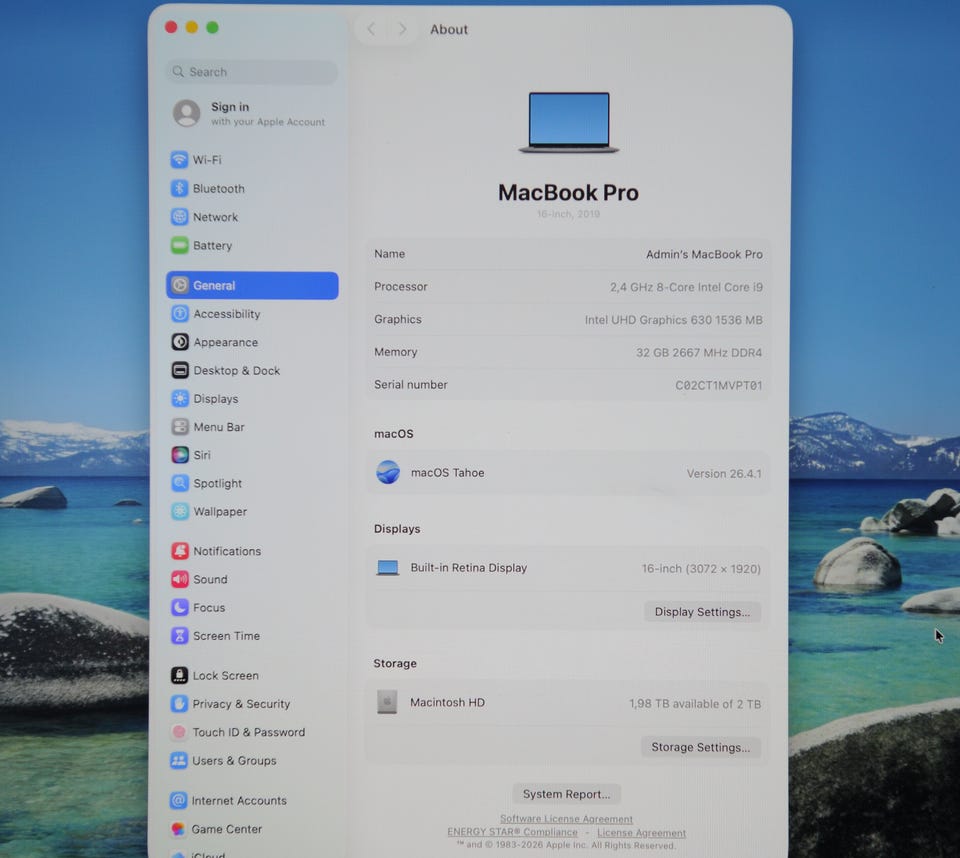Click the Bluetooth sidebar icon

pyautogui.click(x=179, y=189)
